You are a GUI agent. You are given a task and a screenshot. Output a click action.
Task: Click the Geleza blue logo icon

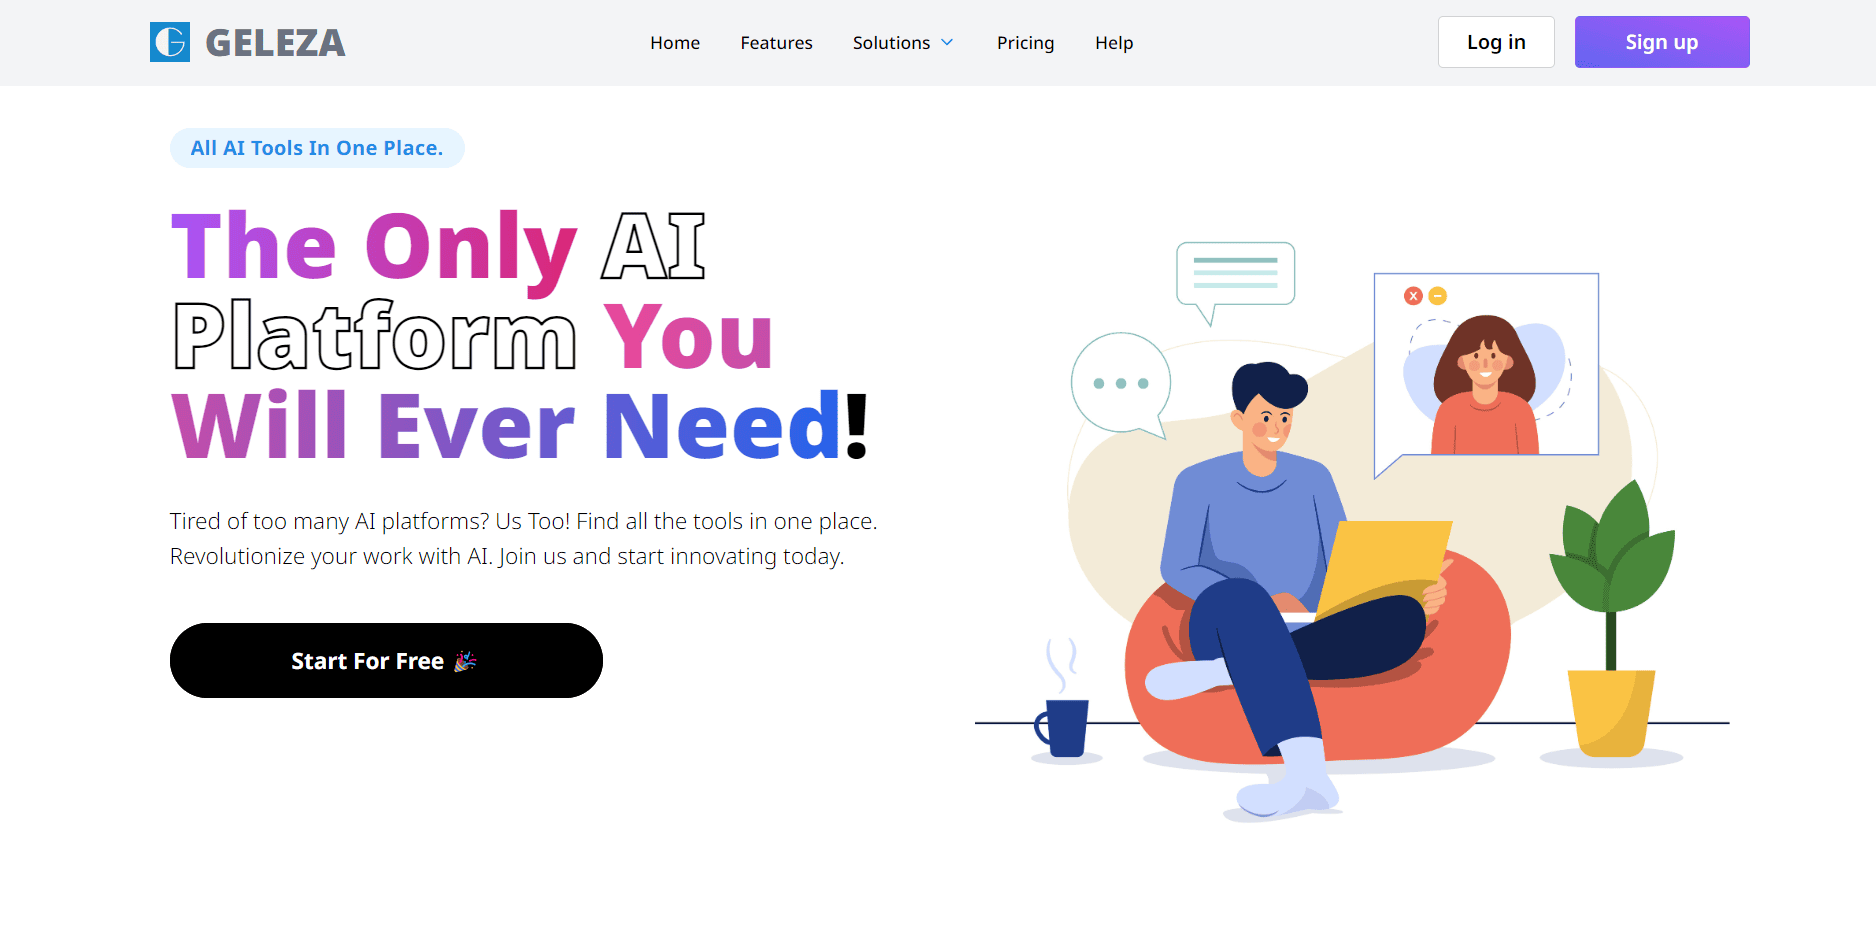coord(170,42)
